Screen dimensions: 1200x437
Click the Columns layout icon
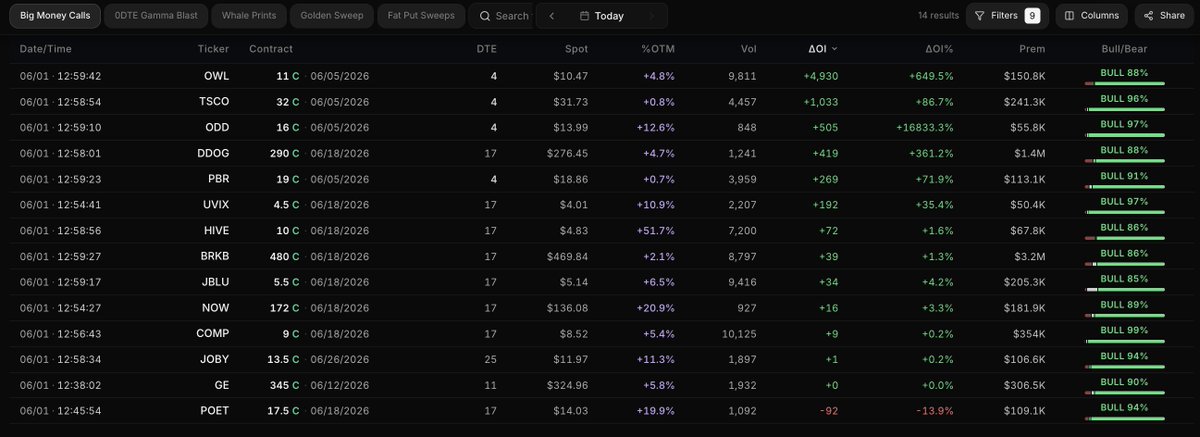pyautogui.click(x=1070, y=16)
